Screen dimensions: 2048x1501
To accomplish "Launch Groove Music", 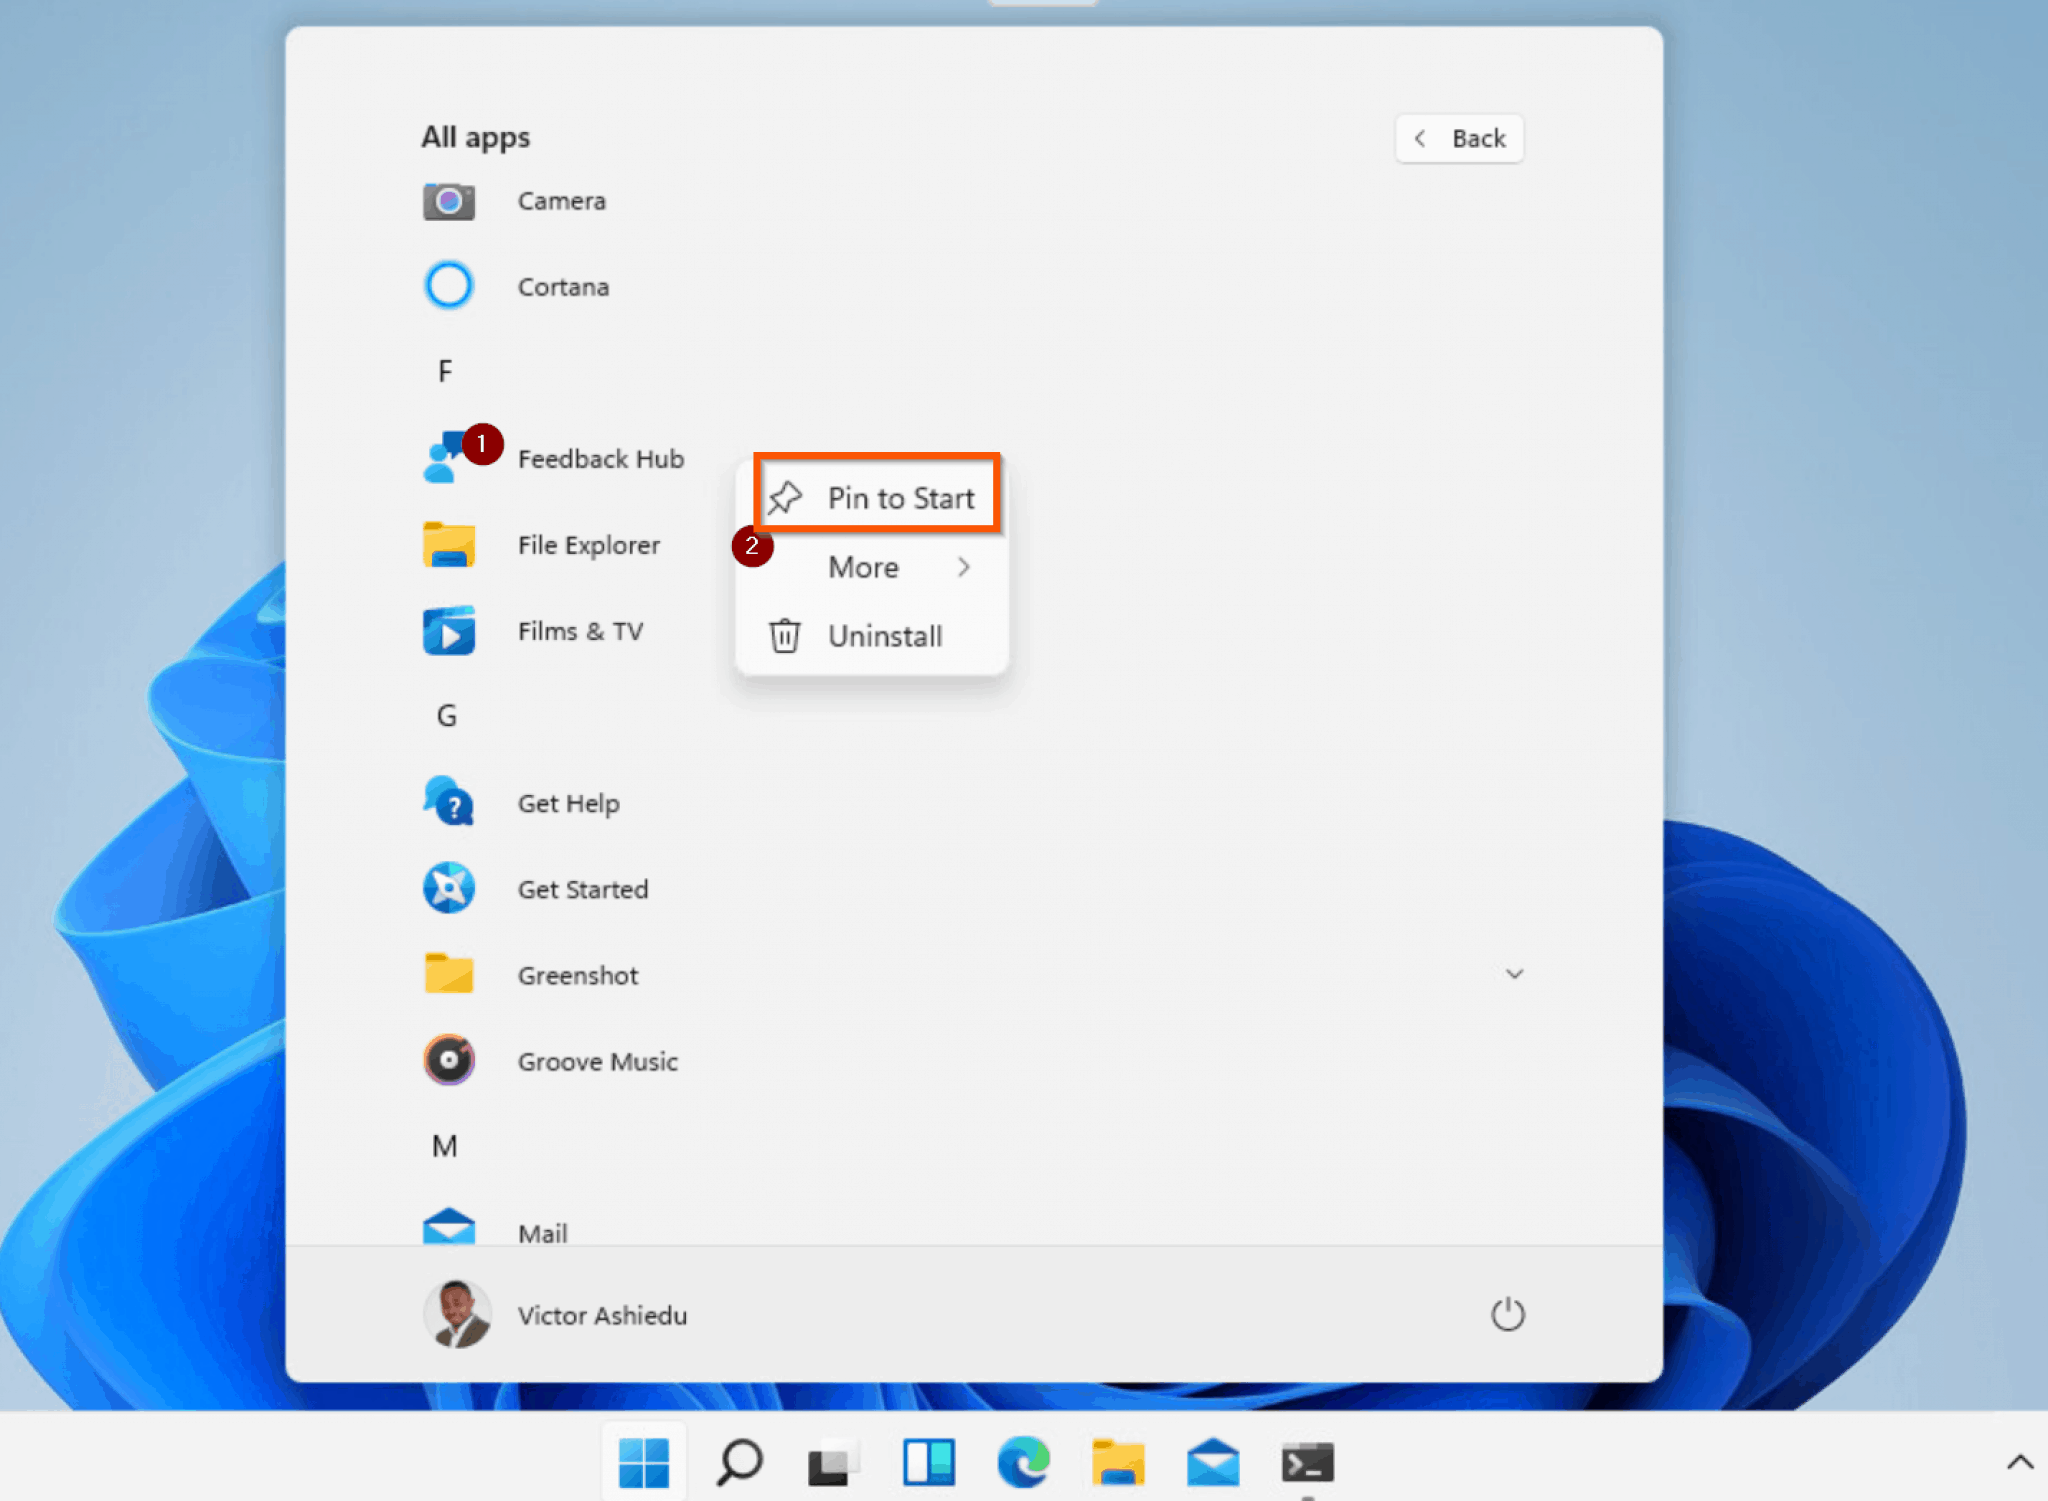I will click(x=597, y=1061).
